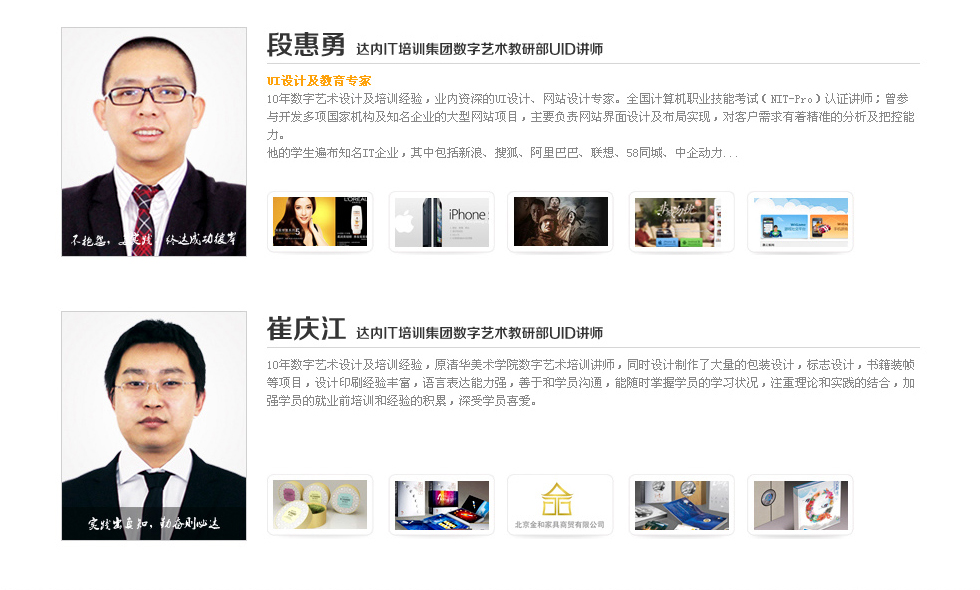980x590 pixels.
Task: Open the gold furniture company logo thumbnail
Action: click(x=561, y=505)
